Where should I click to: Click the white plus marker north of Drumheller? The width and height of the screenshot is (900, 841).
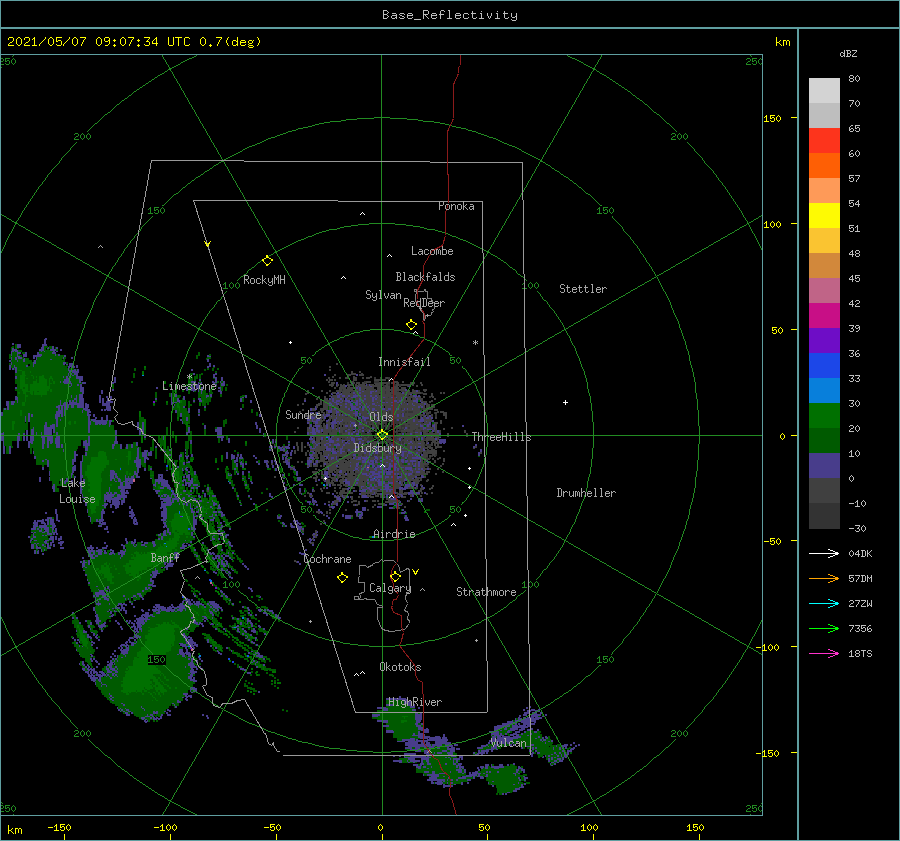(x=565, y=402)
